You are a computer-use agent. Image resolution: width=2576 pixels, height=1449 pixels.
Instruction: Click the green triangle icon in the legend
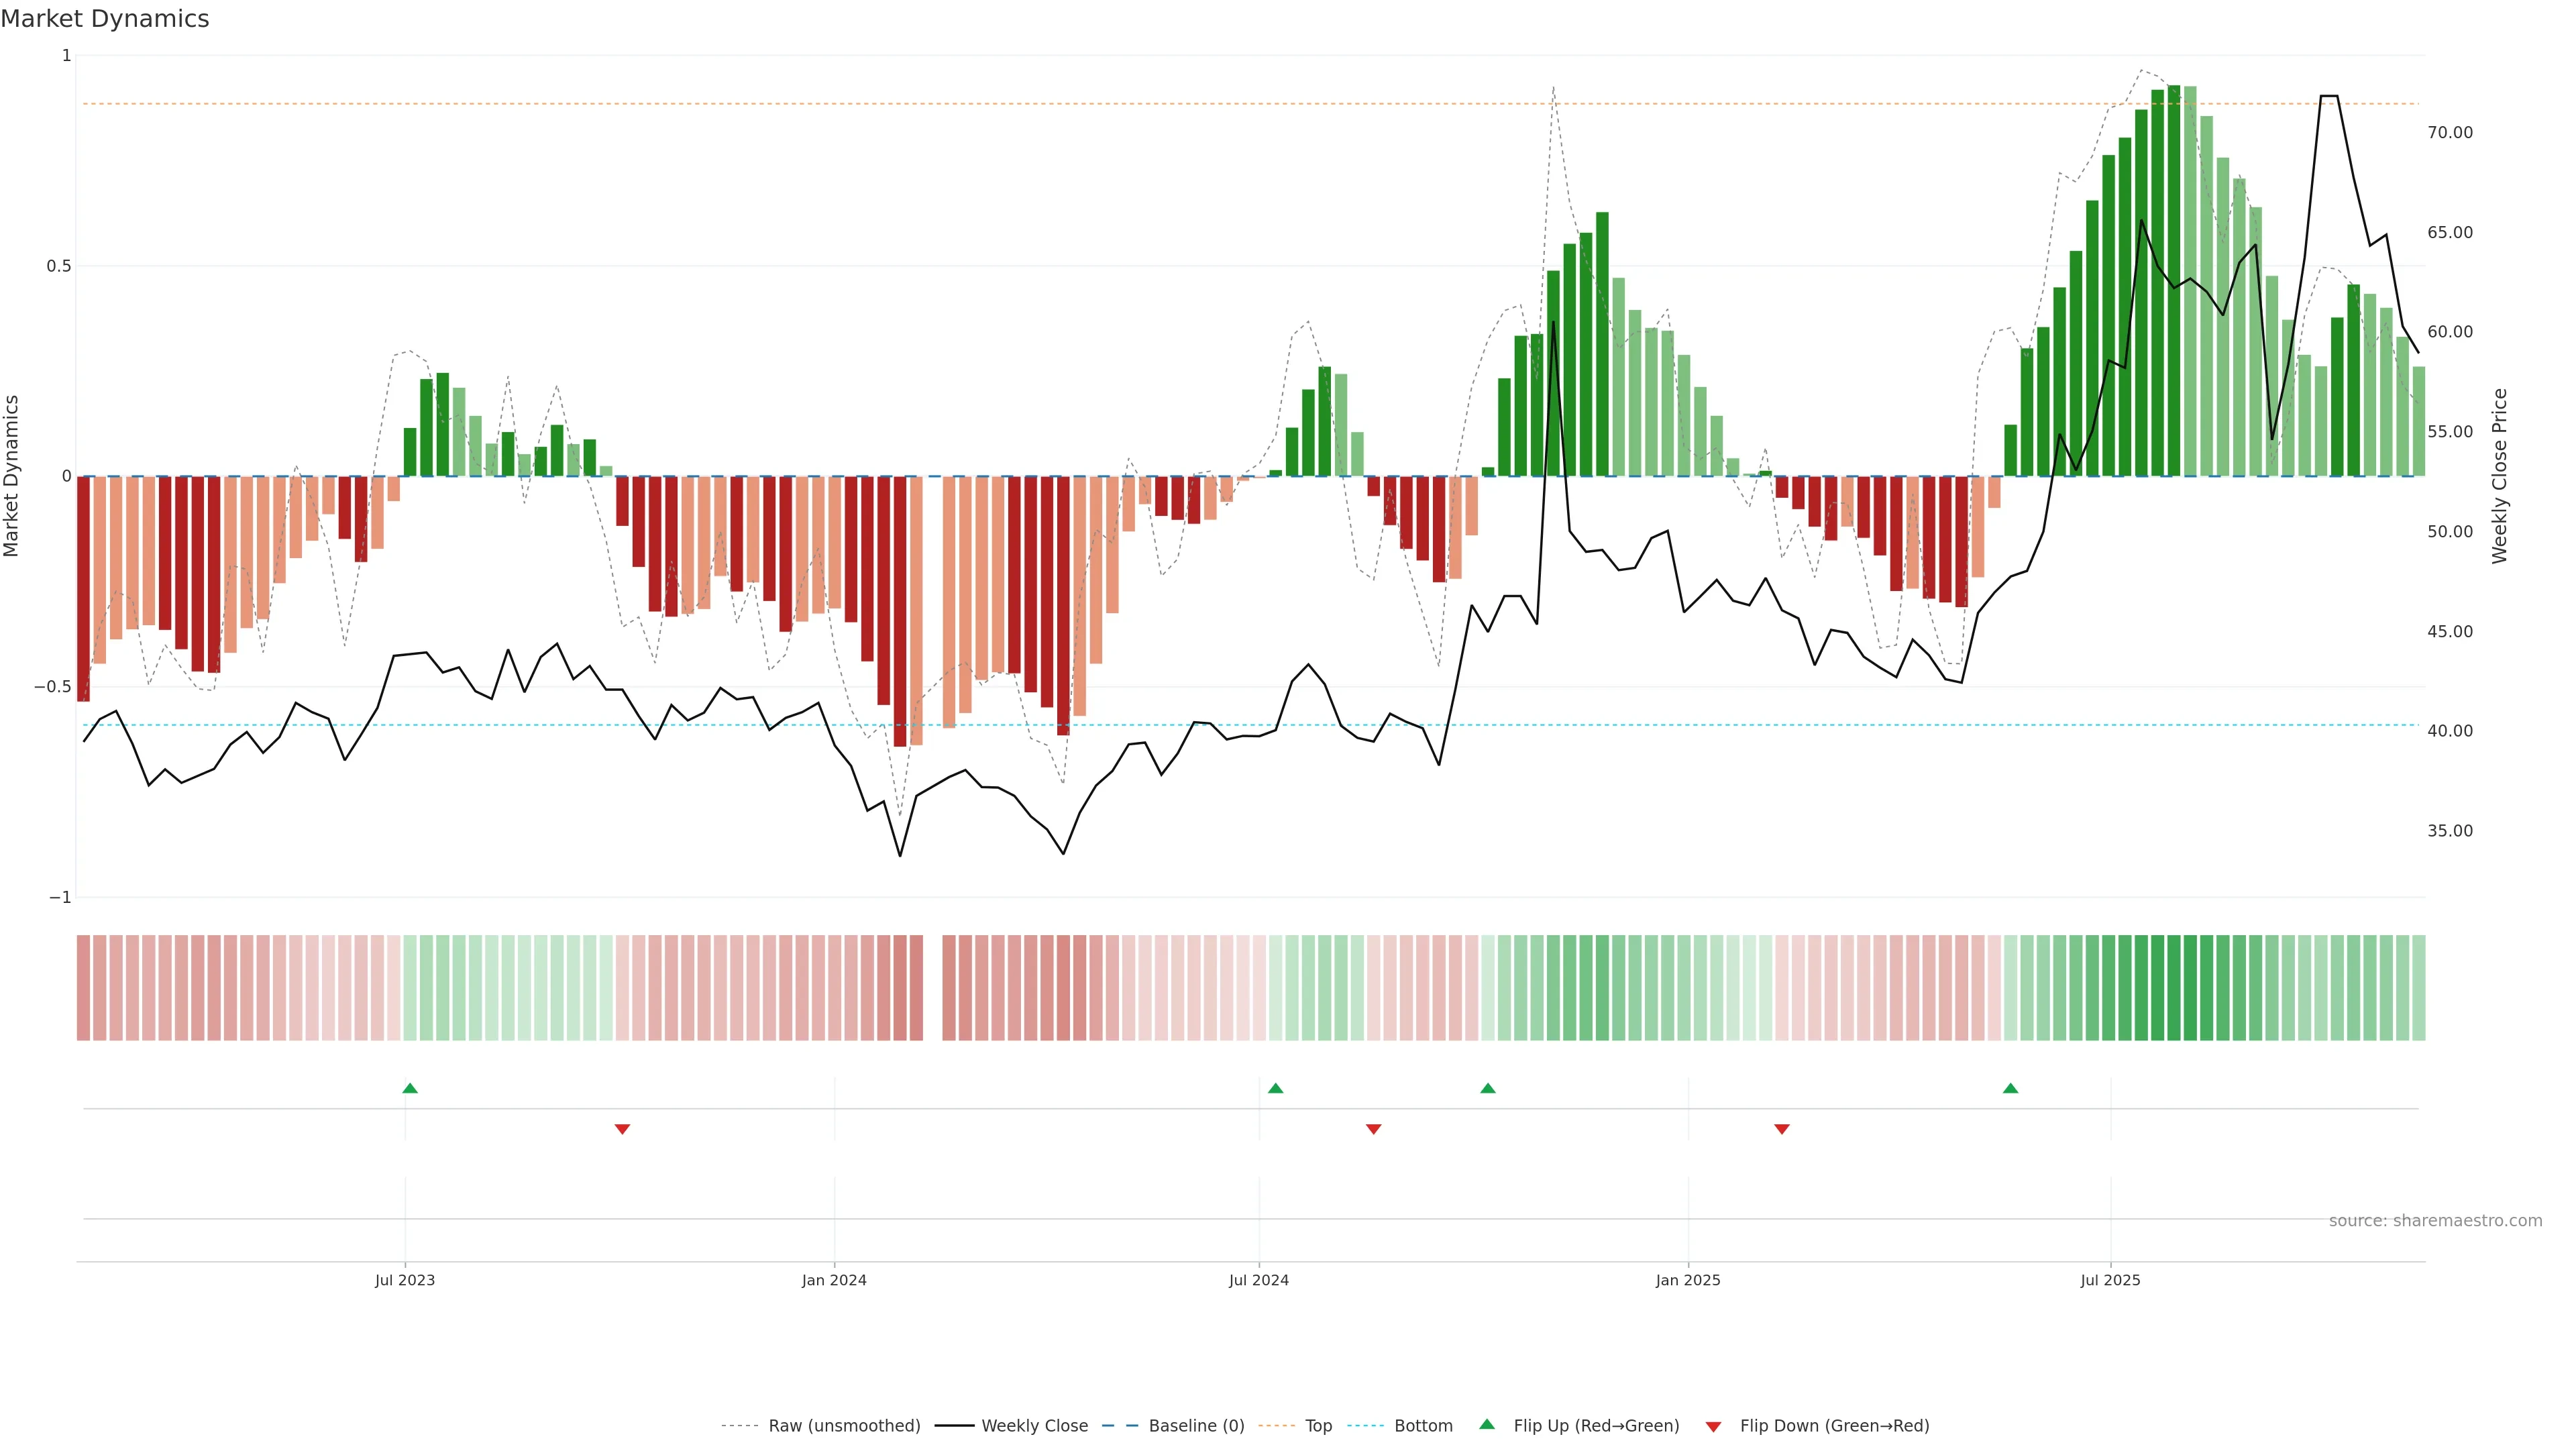tap(1487, 1424)
